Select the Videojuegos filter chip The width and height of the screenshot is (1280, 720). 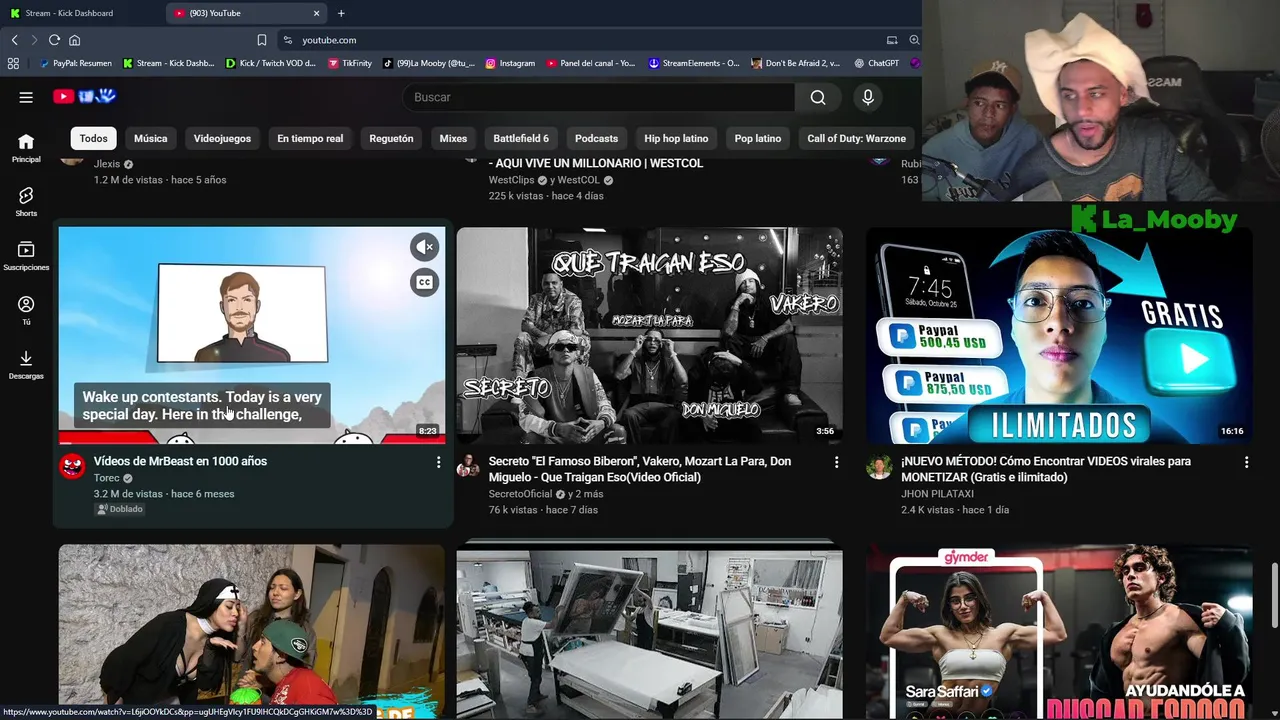[222, 139]
